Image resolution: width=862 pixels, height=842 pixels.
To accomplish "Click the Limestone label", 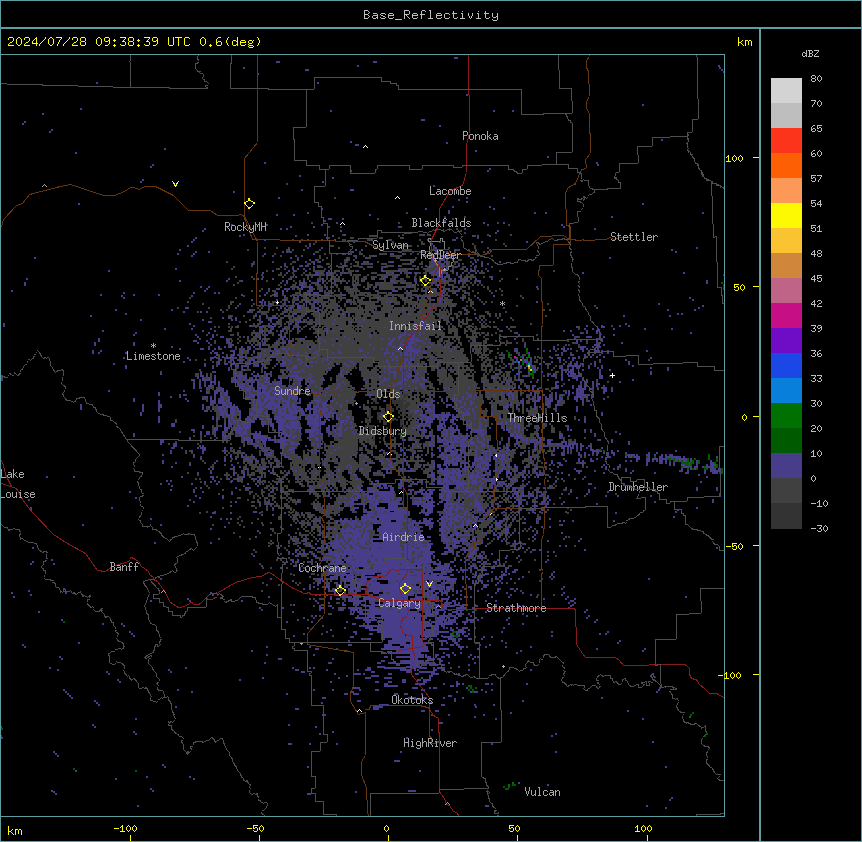I will click(153, 356).
